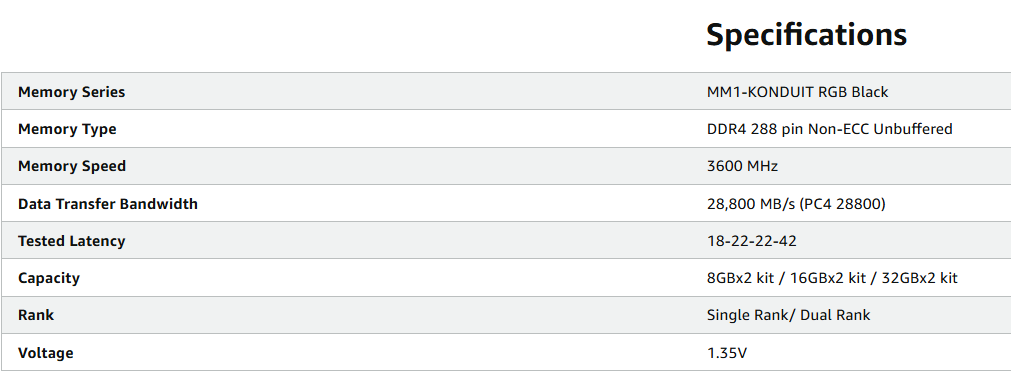Viewport: 1011px width, 375px height.
Task: Select the Capacity label
Action: [49, 278]
